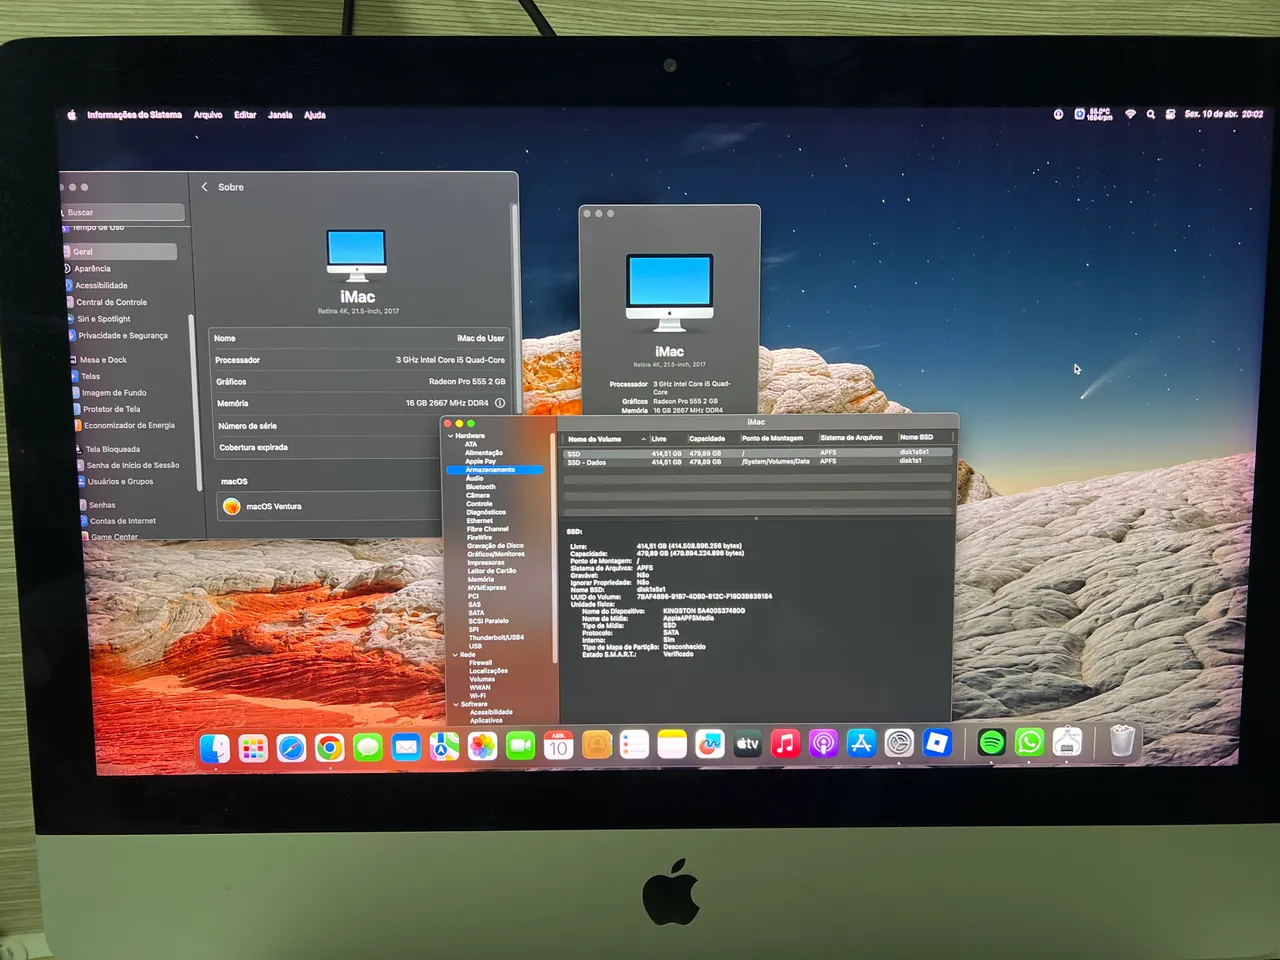Collapse the Hardware tree section
Image resolution: width=1280 pixels, height=960 pixels.
click(x=450, y=436)
